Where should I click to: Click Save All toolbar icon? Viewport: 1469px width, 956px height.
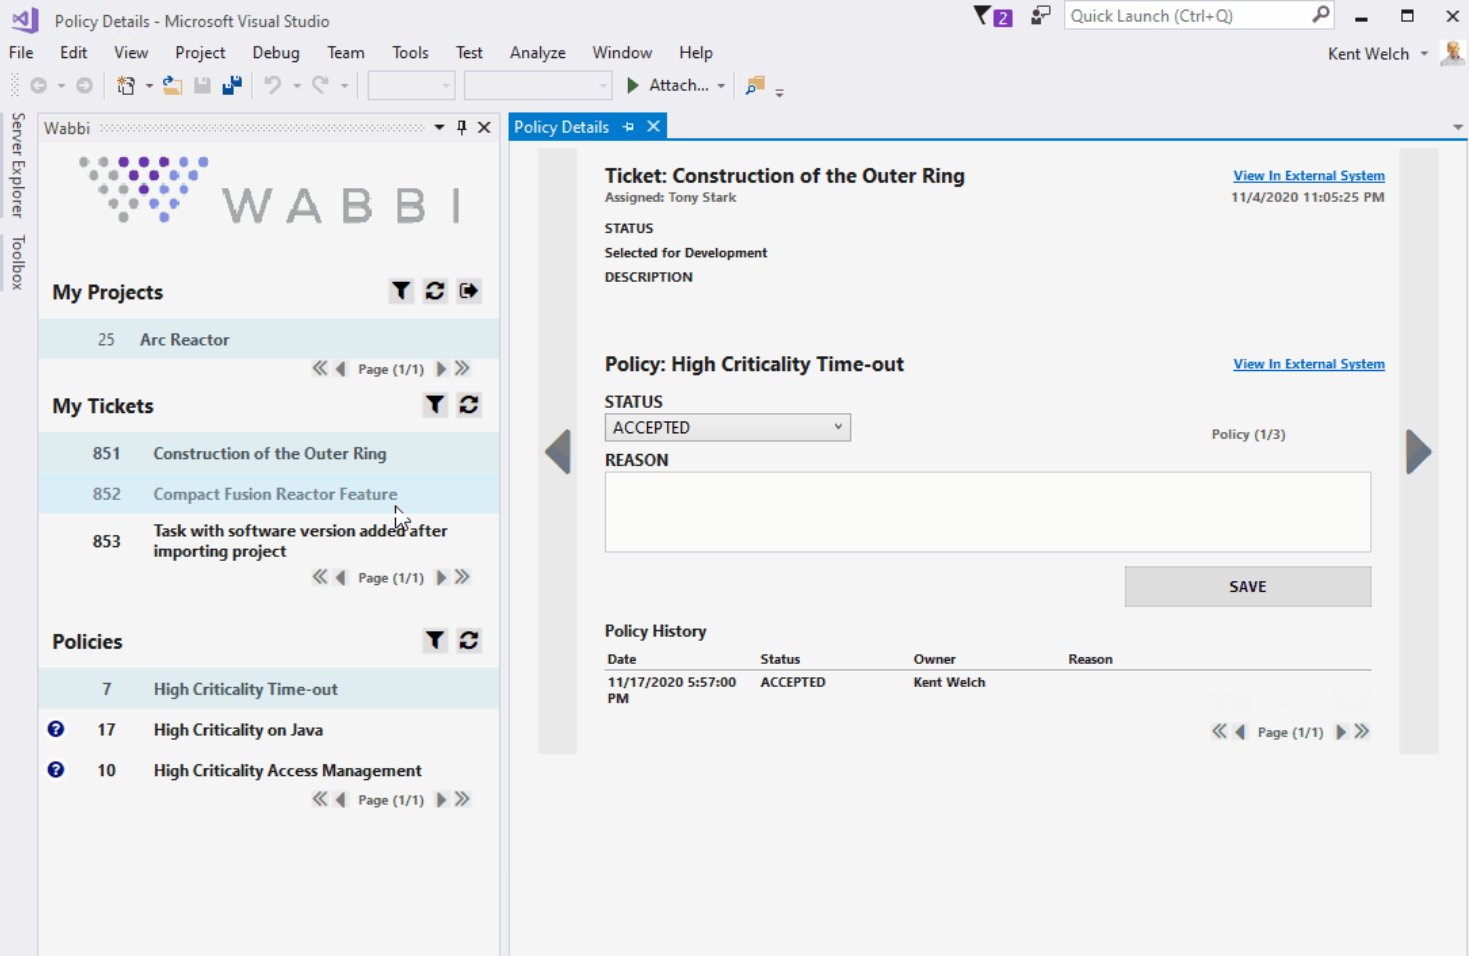click(x=232, y=86)
